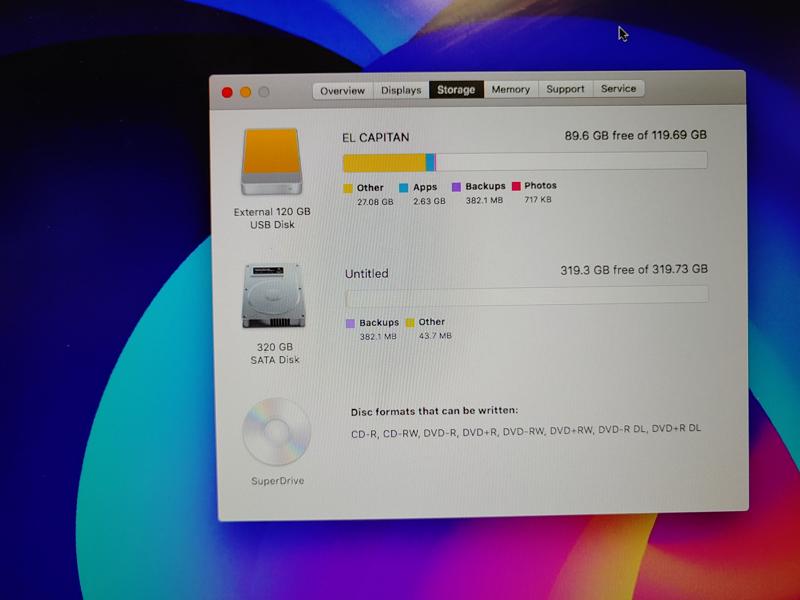Minimize the window with the yellow button
The image size is (800, 600).
(x=245, y=92)
